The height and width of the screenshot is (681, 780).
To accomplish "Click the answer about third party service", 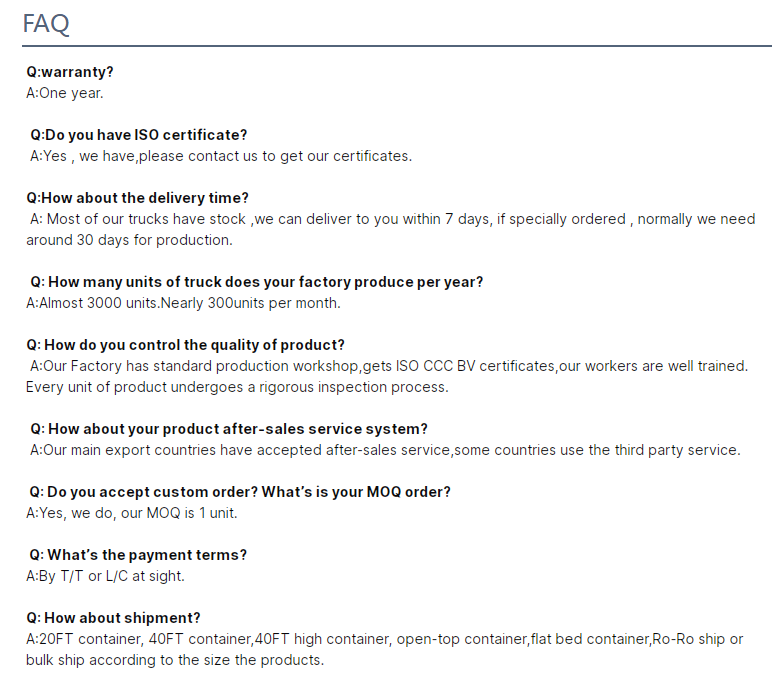I will point(385,450).
